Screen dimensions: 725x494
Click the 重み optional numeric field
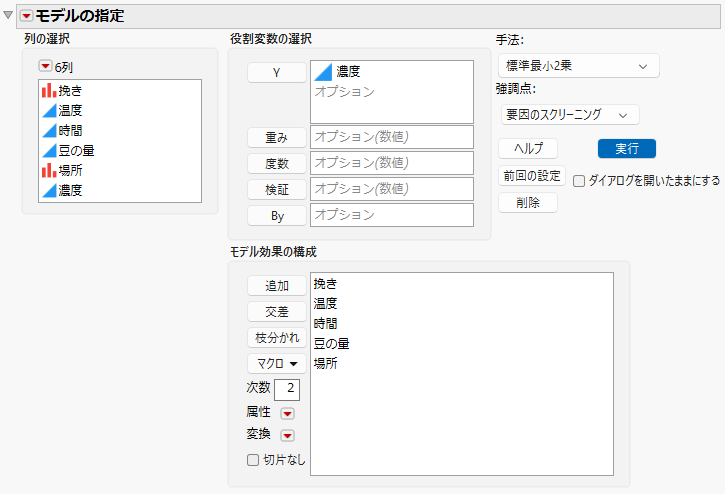(x=392, y=137)
